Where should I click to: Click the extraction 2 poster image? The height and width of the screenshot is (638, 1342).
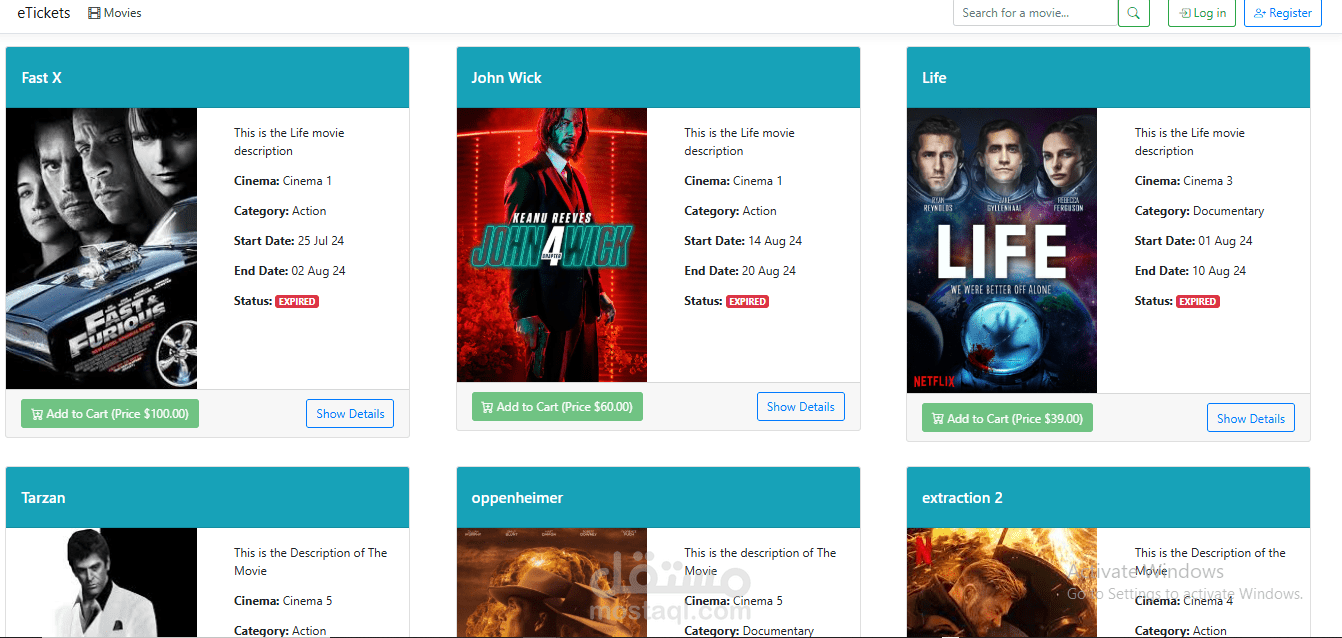pyautogui.click(x=1002, y=583)
